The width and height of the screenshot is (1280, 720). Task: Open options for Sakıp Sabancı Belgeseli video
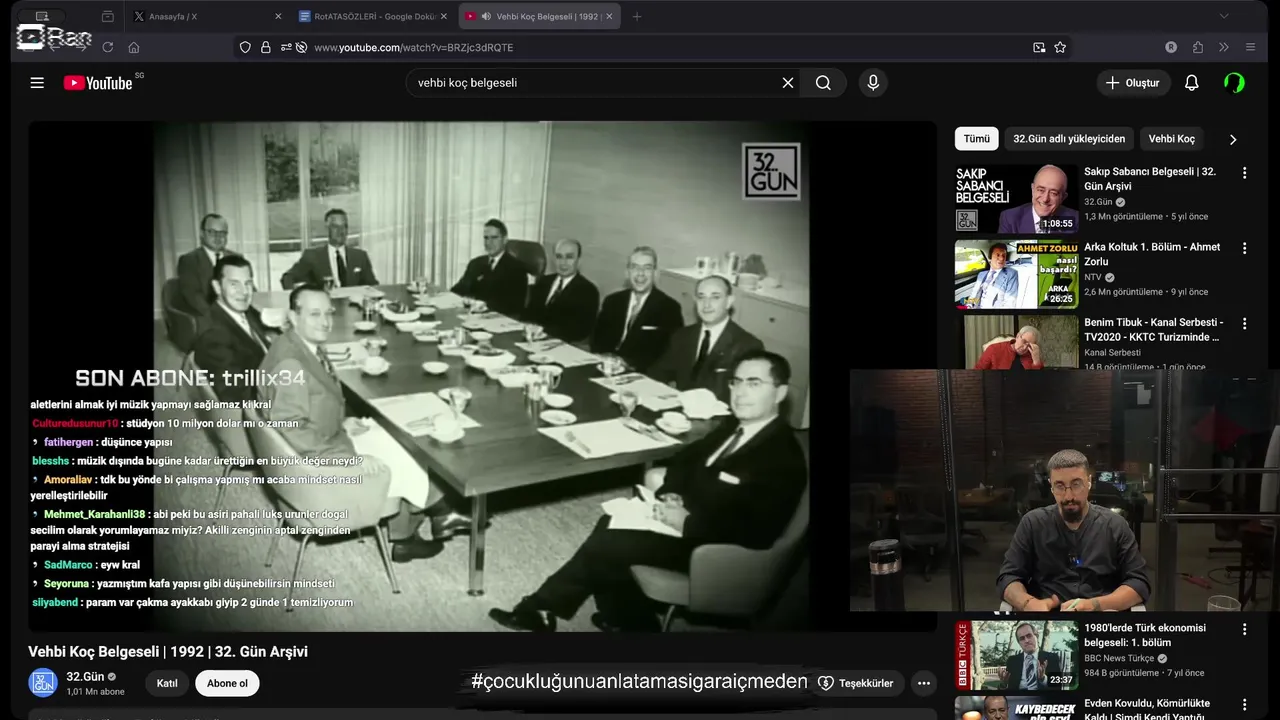[x=1245, y=173]
